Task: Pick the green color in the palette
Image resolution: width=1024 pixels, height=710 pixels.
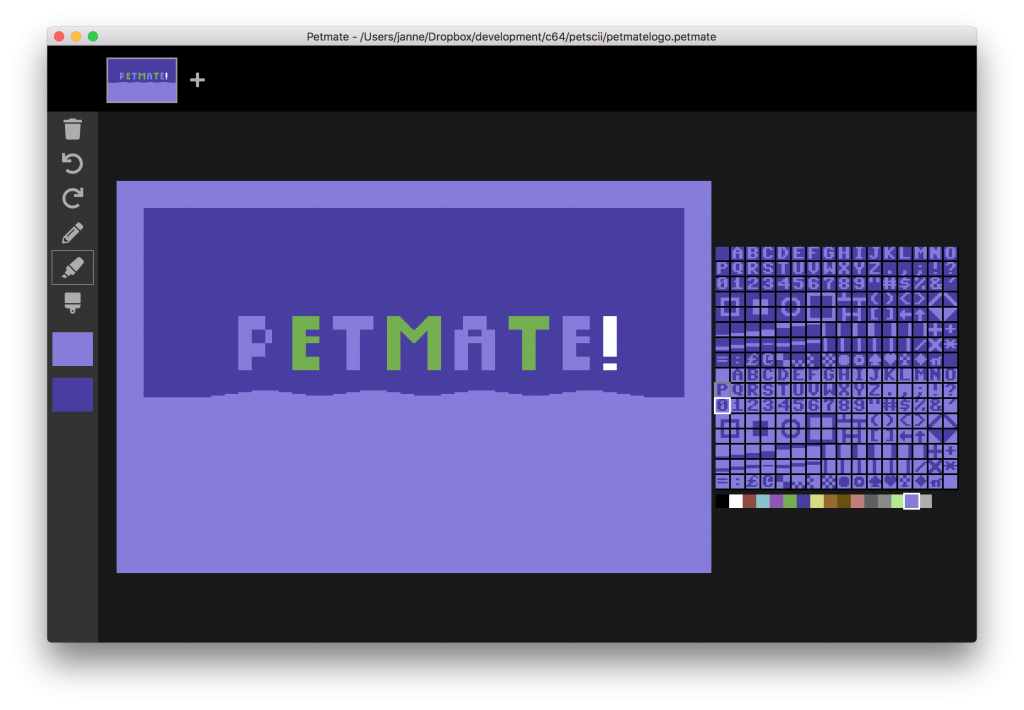Action: (790, 501)
